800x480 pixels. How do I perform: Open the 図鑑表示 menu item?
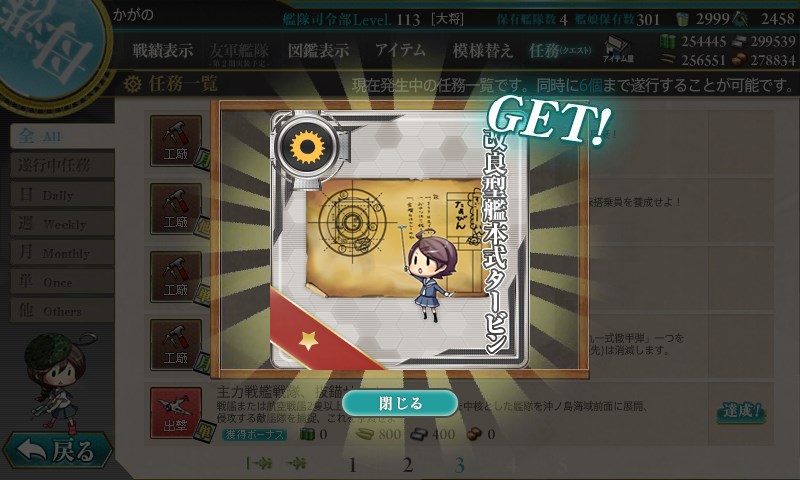tap(318, 50)
